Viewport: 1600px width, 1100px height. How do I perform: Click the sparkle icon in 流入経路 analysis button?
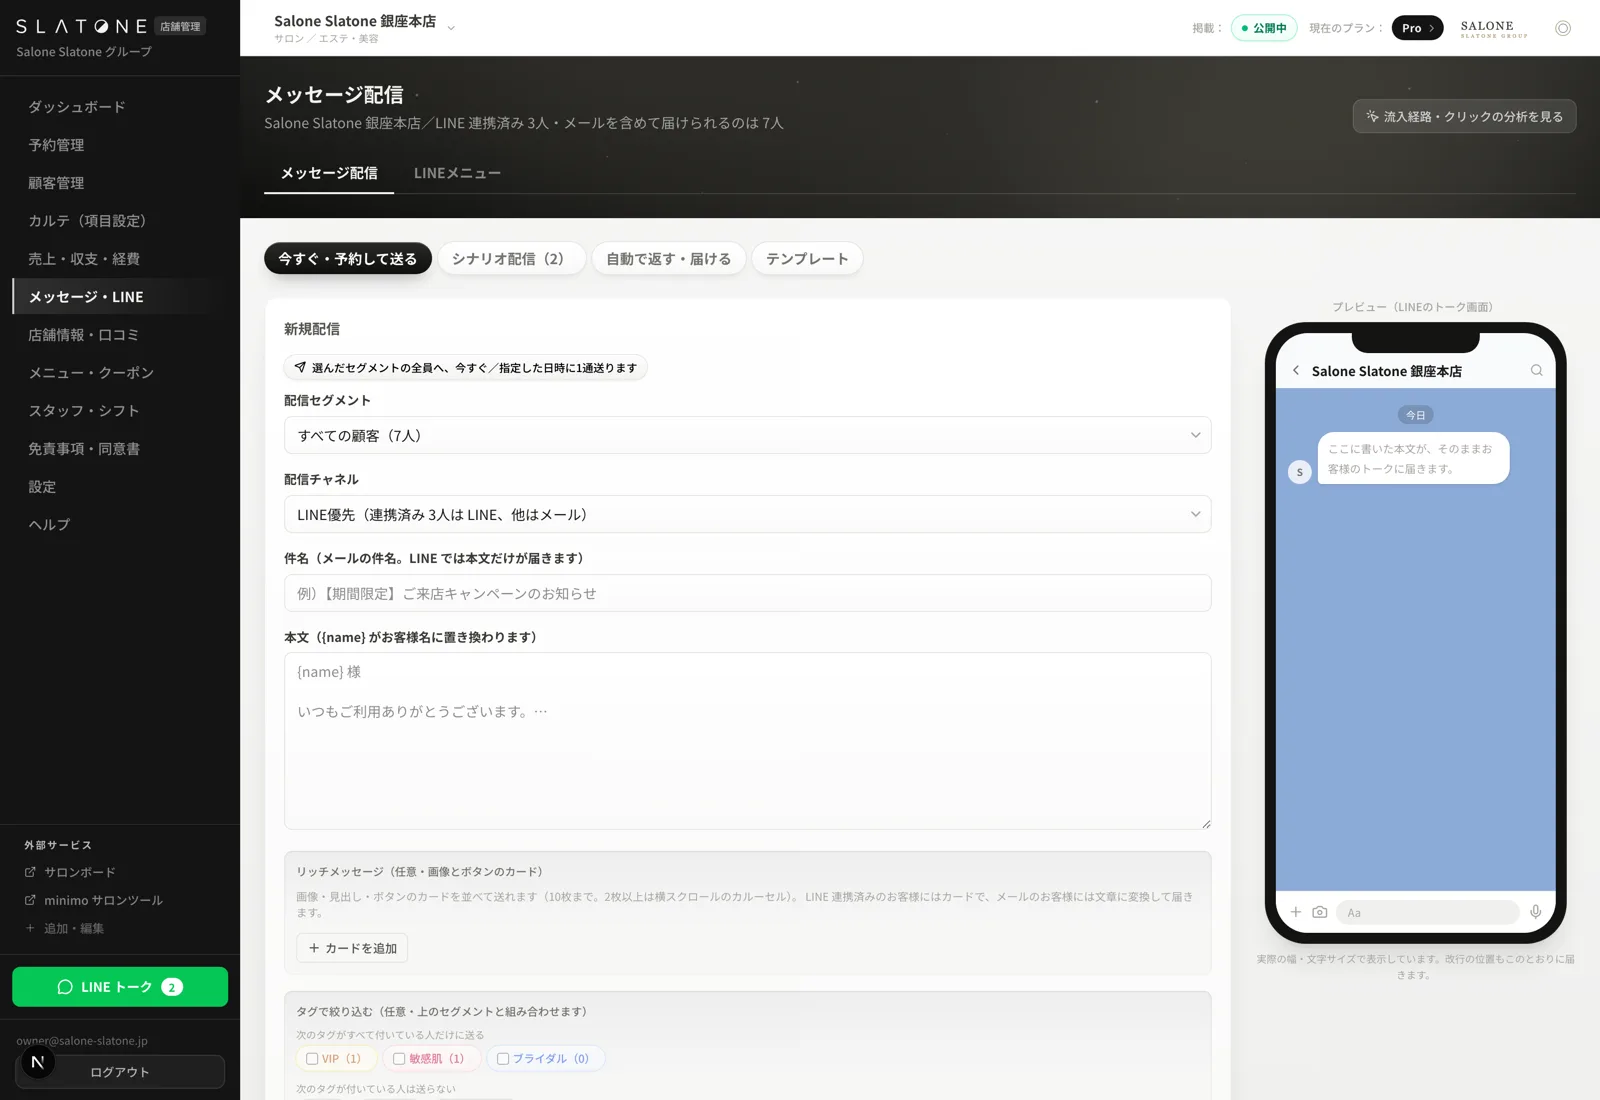pos(1372,116)
